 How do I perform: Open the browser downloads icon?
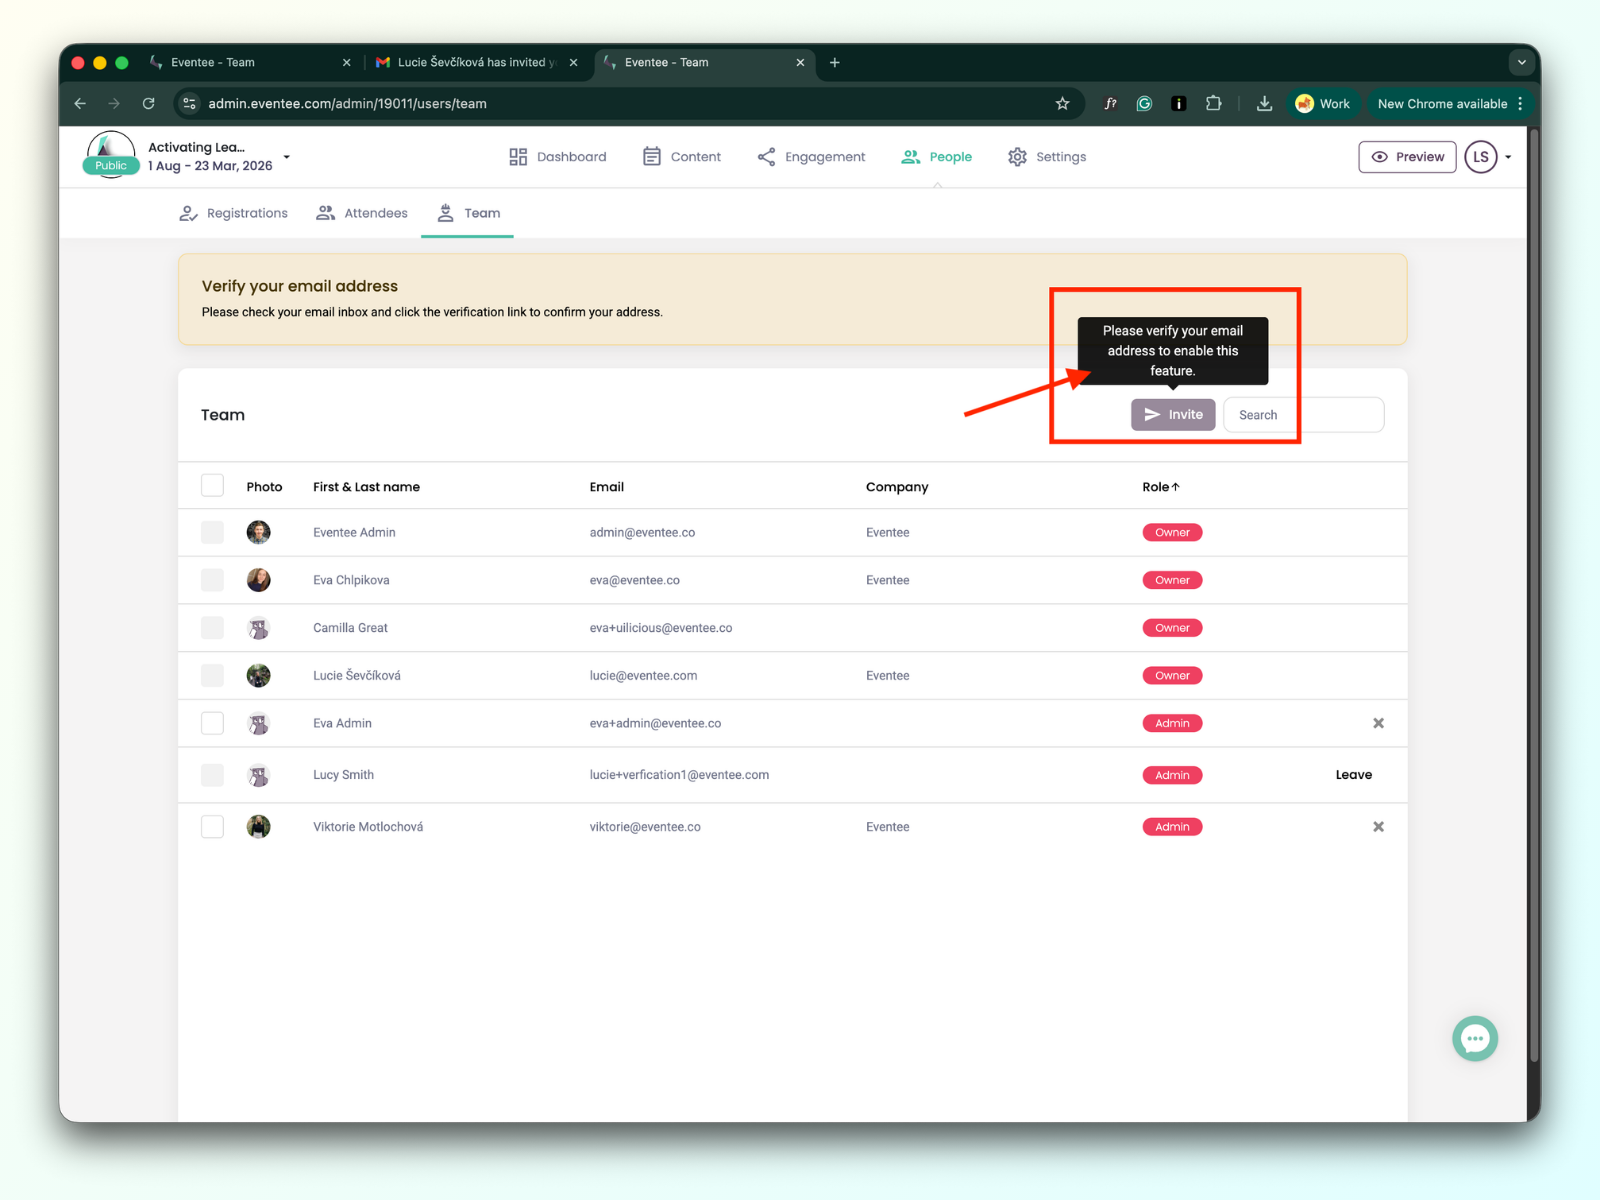click(x=1264, y=104)
